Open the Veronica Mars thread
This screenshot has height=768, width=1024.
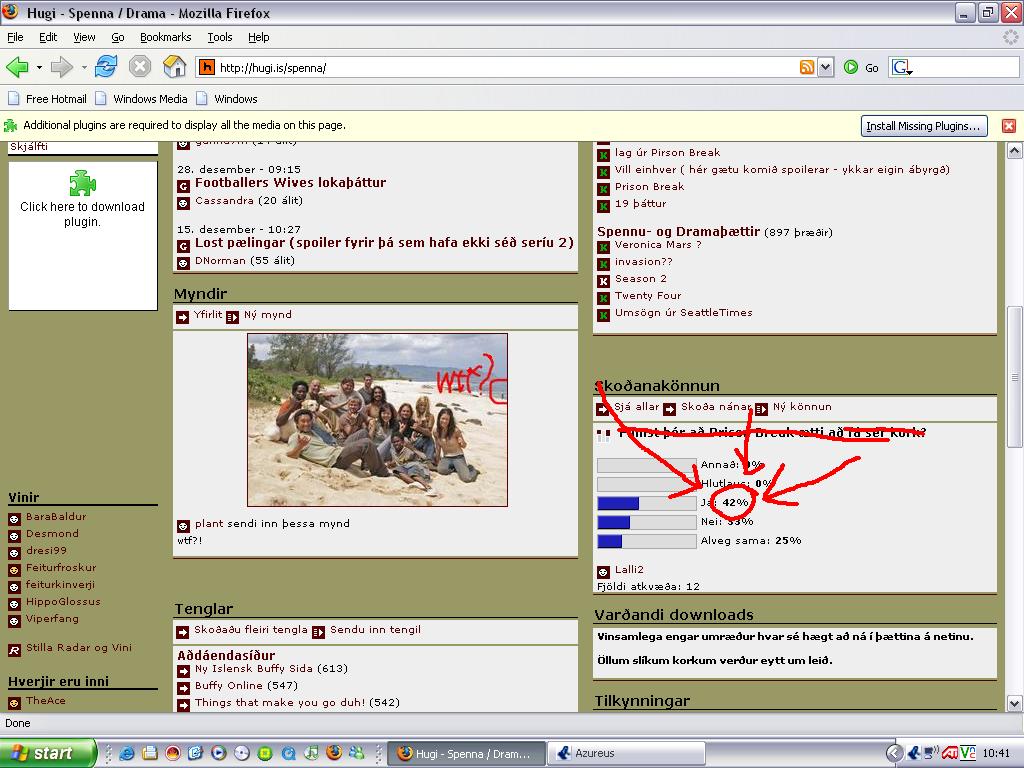click(x=658, y=245)
